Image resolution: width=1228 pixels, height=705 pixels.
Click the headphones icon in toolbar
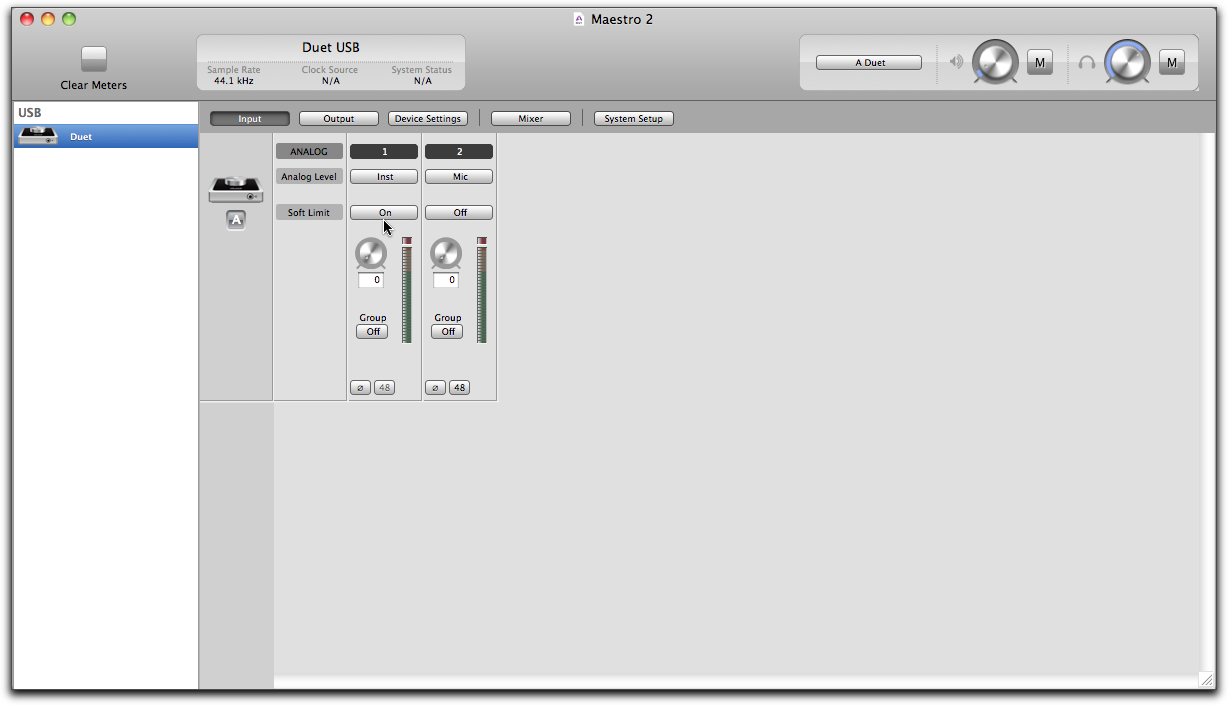tap(1087, 63)
